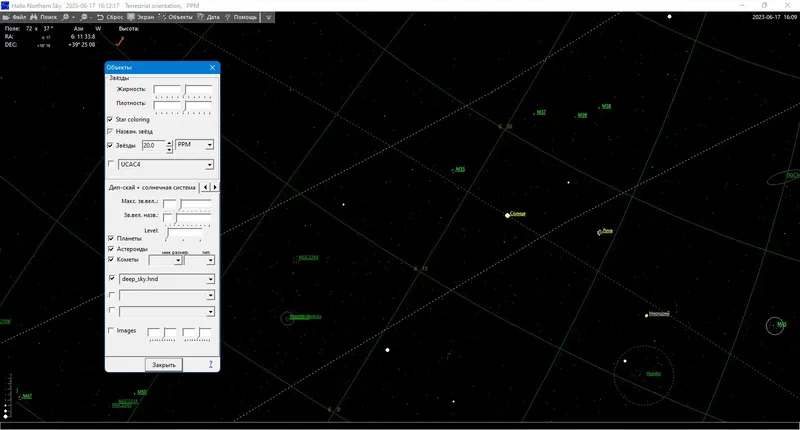Click the zoom in magnifier icon
Image resolution: width=800 pixels, height=430 pixels.
[66, 17]
